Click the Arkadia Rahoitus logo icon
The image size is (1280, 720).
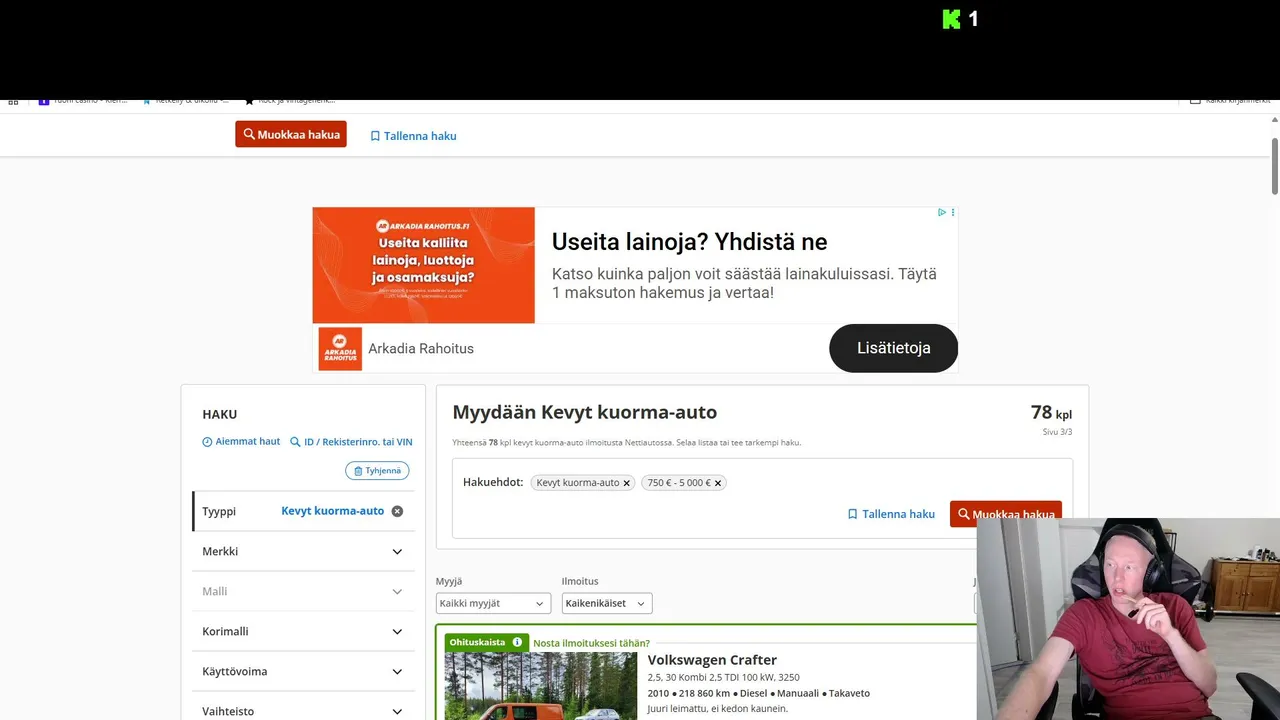pyautogui.click(x=340, y=349)
